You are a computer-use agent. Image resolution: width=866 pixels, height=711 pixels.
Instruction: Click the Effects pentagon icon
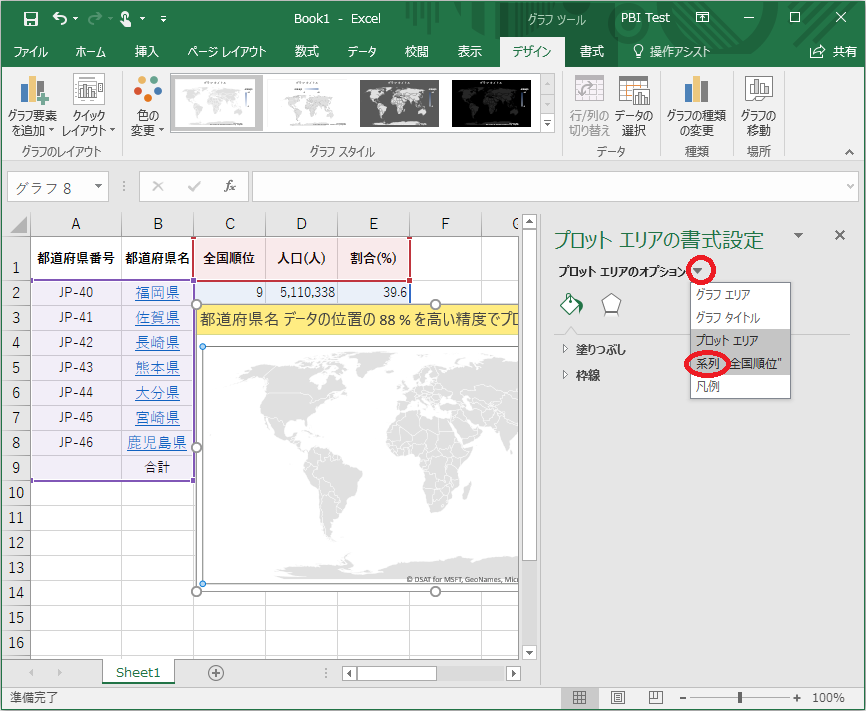click(611, 304)
